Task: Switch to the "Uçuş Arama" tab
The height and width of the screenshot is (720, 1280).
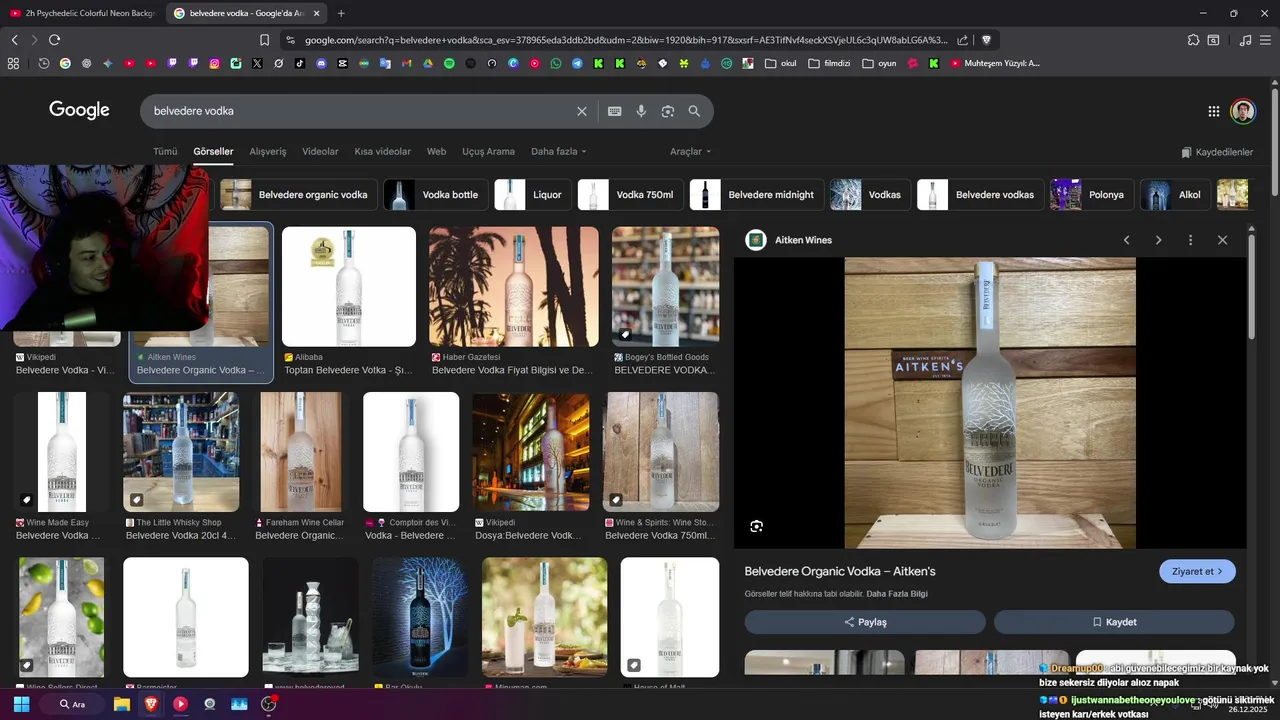Action: [488, 152]
